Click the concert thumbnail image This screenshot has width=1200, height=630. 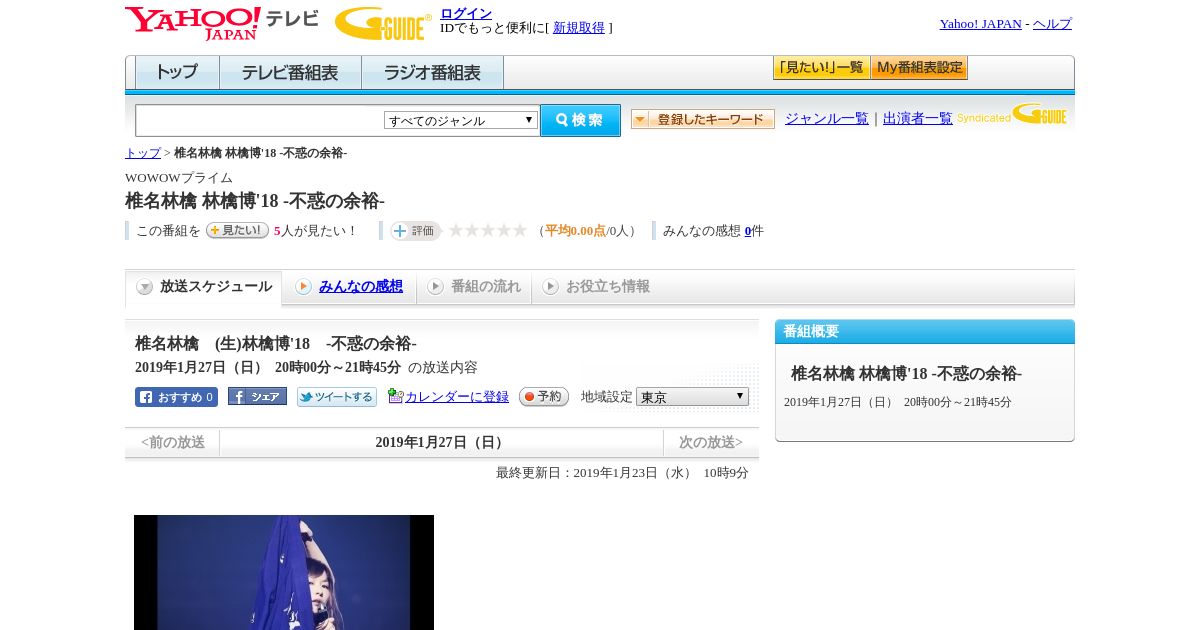pos(284,572)
